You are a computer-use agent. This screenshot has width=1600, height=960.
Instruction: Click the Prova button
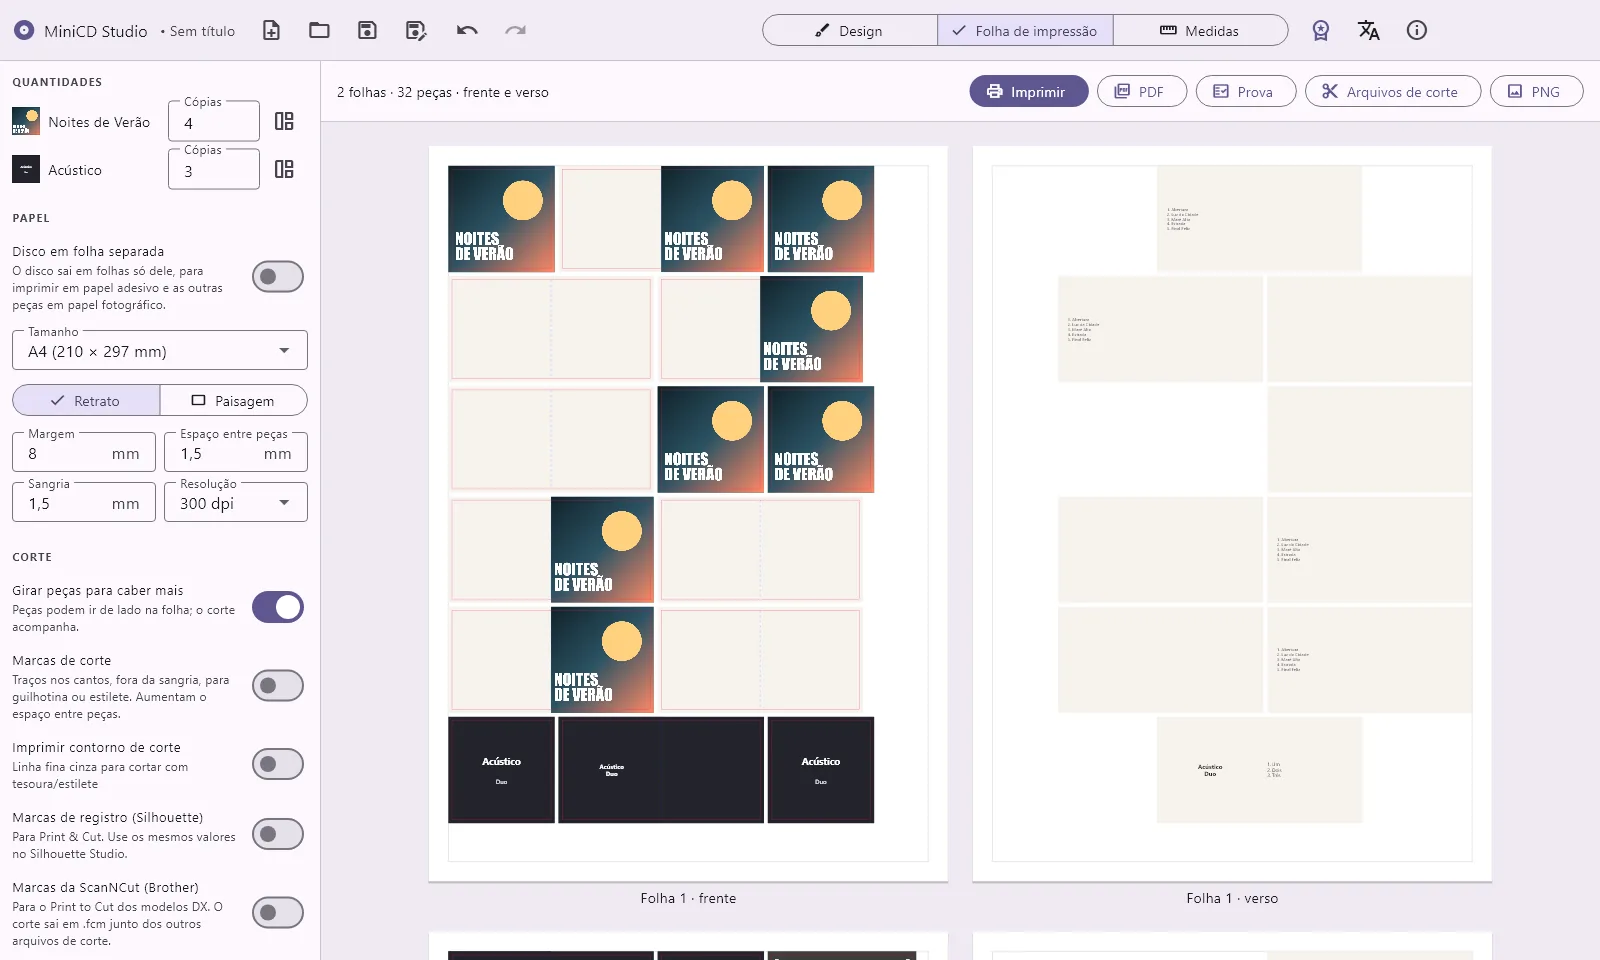(1246, 91)
